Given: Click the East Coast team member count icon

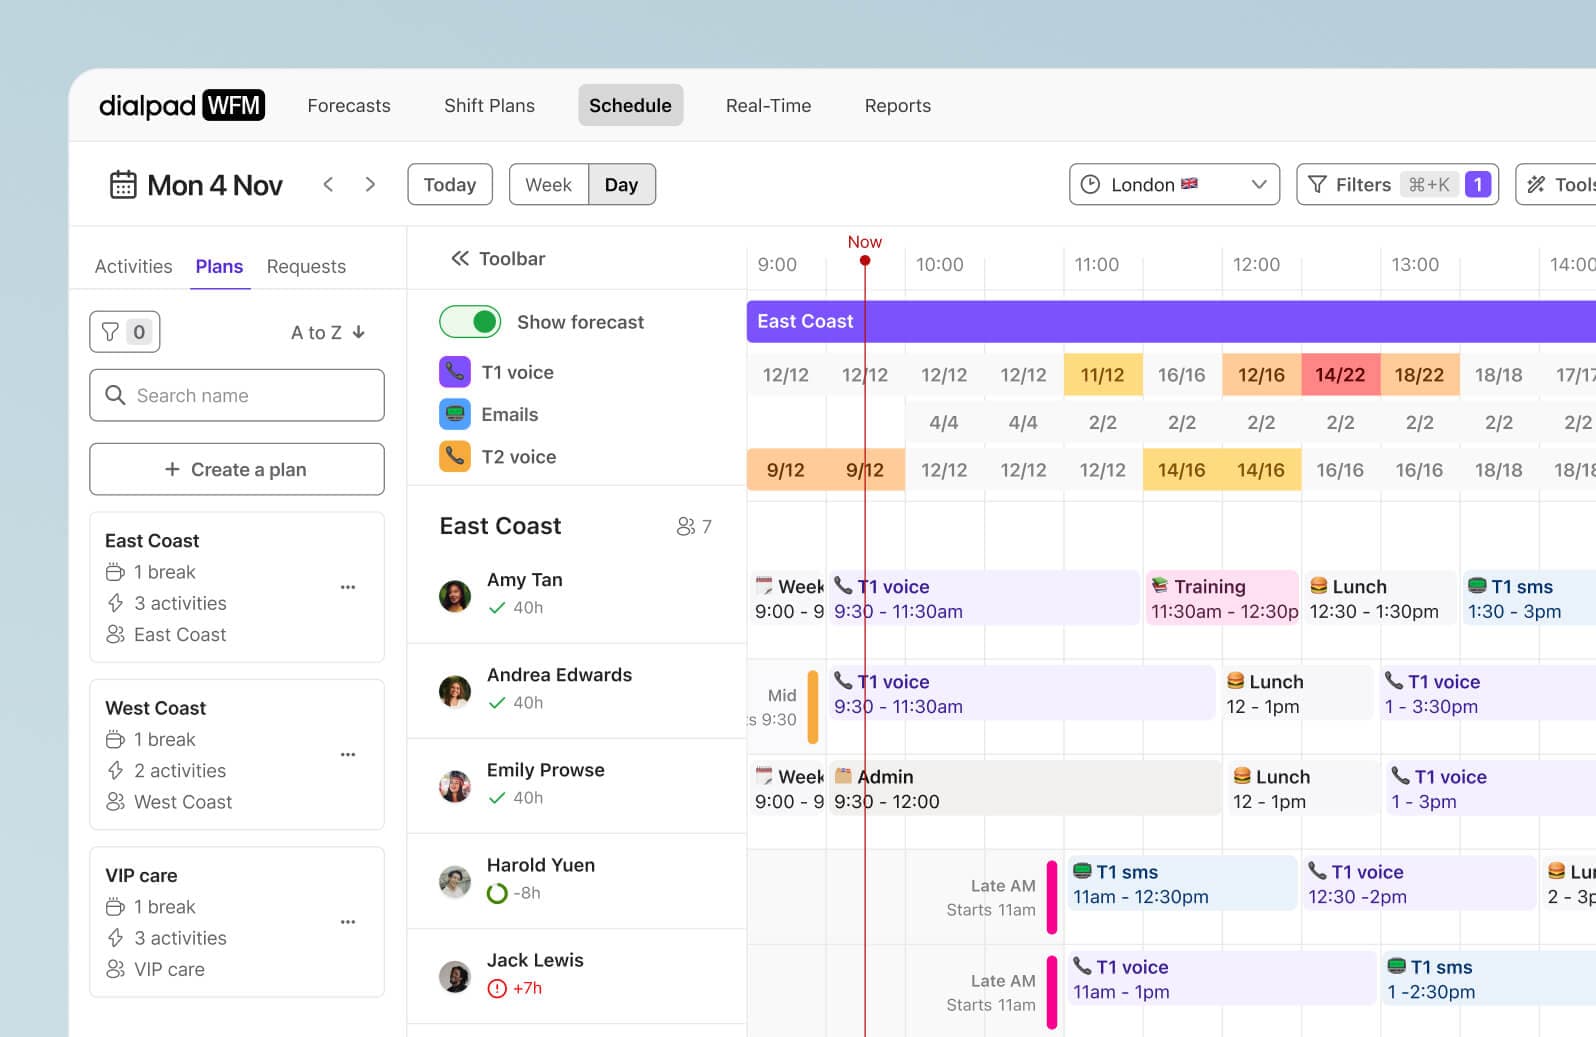Looking at the screenshot, I should click(x=686, y=526).
